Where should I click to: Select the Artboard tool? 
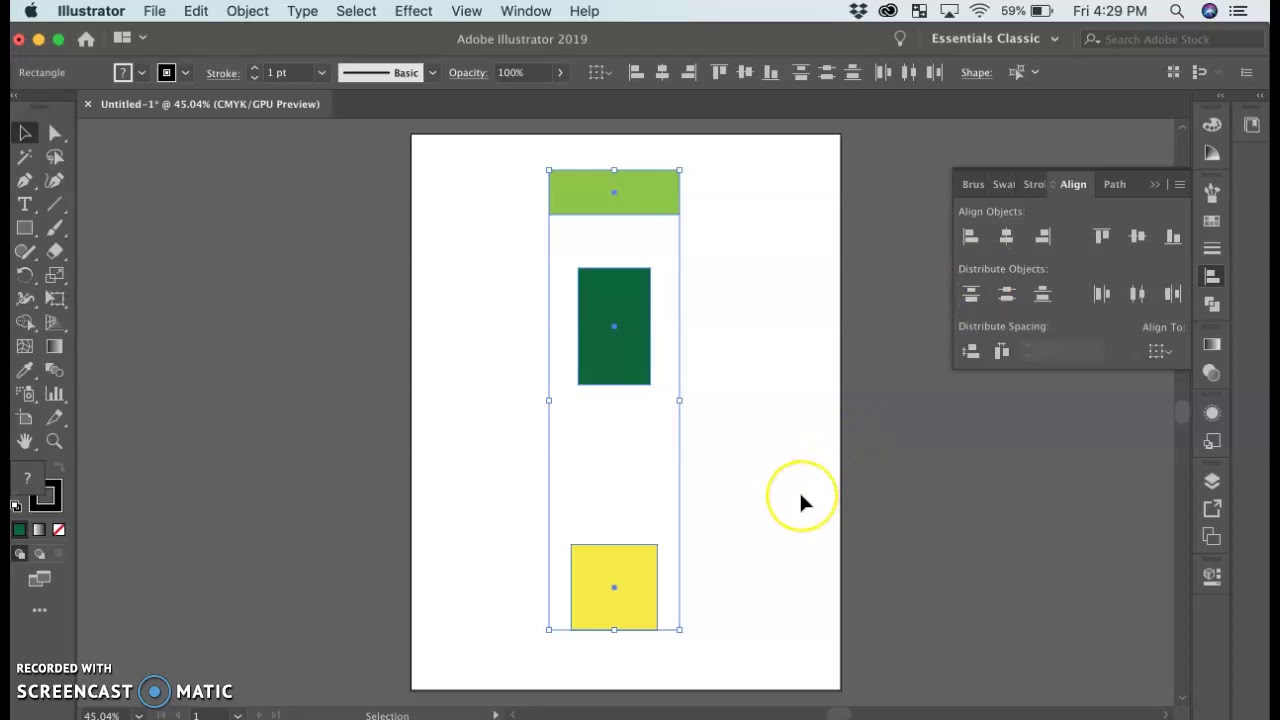25,418
